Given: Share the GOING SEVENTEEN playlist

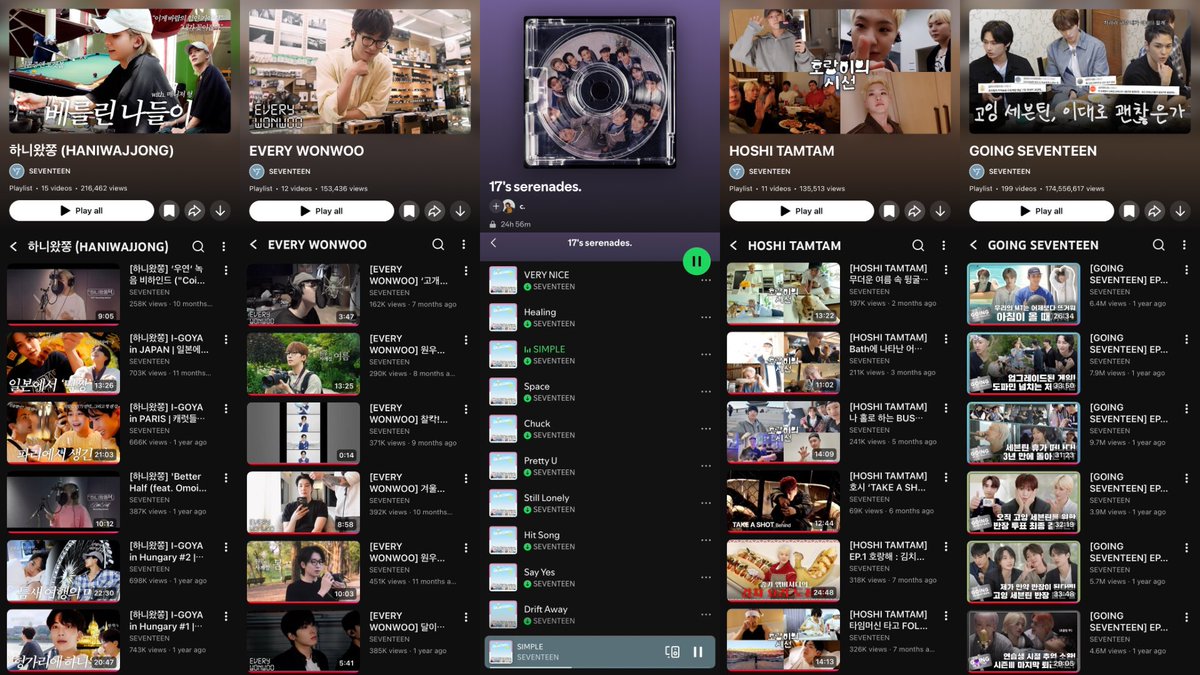Looking at the screenshot, I should tap(1154, 211).
